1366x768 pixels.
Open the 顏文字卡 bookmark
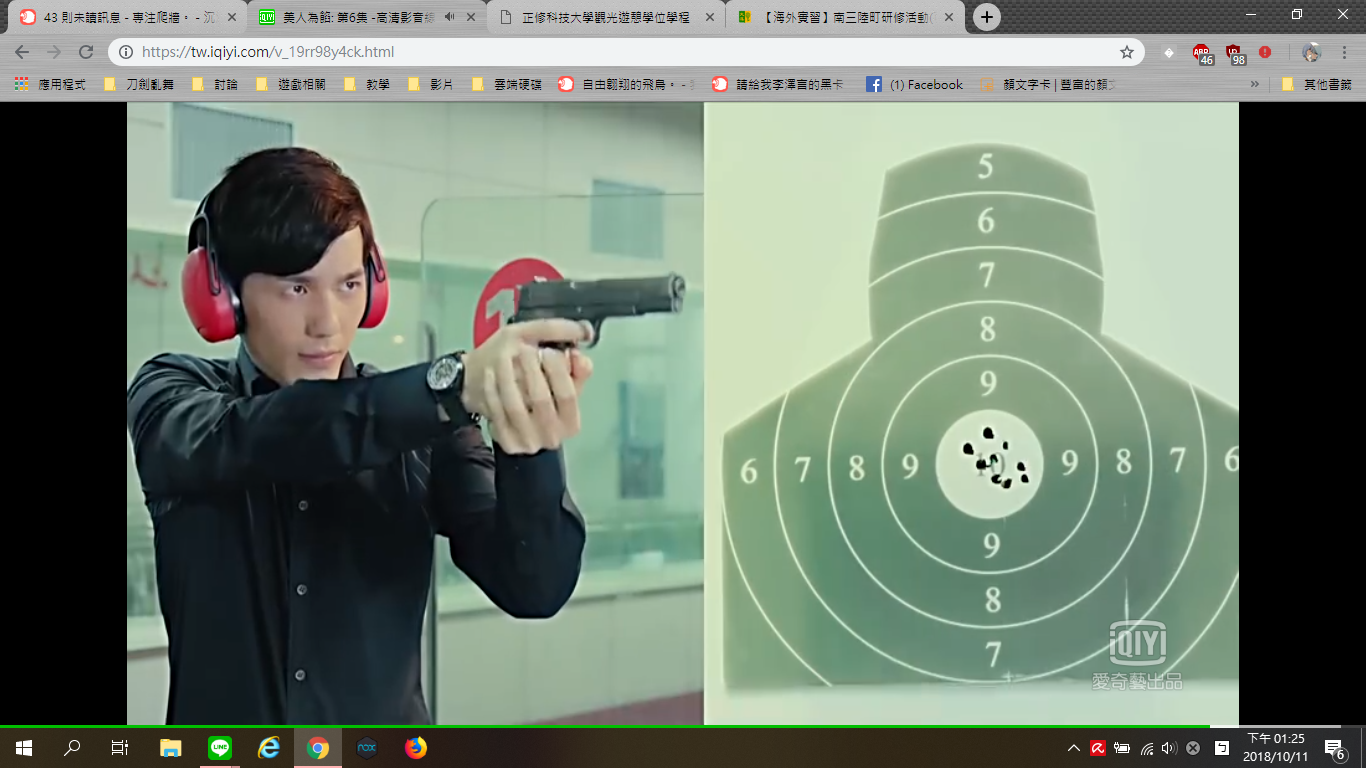click(x=1048, y=85)
